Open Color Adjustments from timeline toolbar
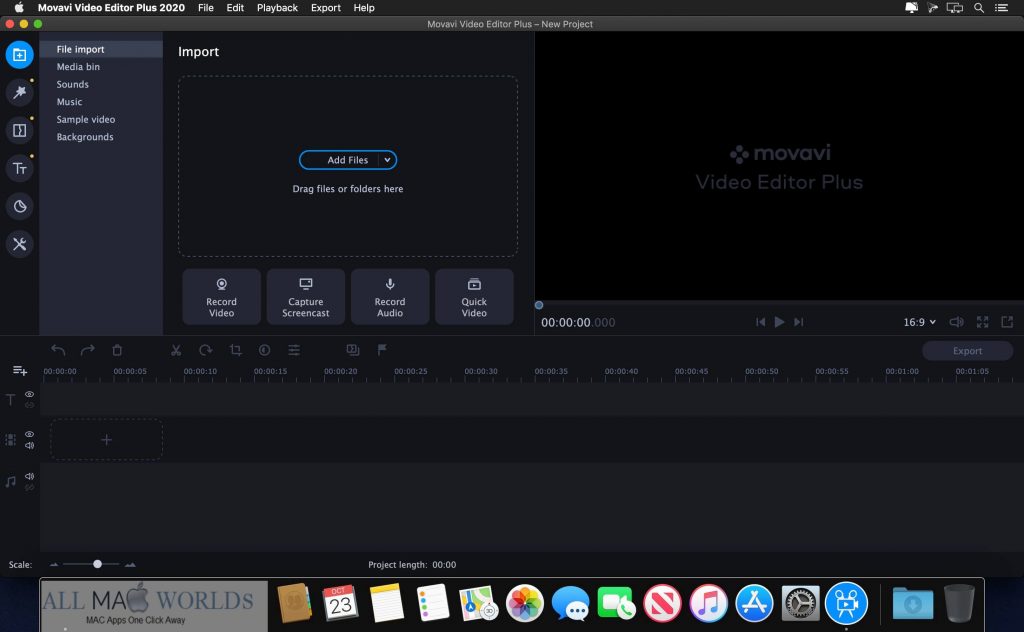The width and height of the screenshot is (1024, 632). point(264,350)
